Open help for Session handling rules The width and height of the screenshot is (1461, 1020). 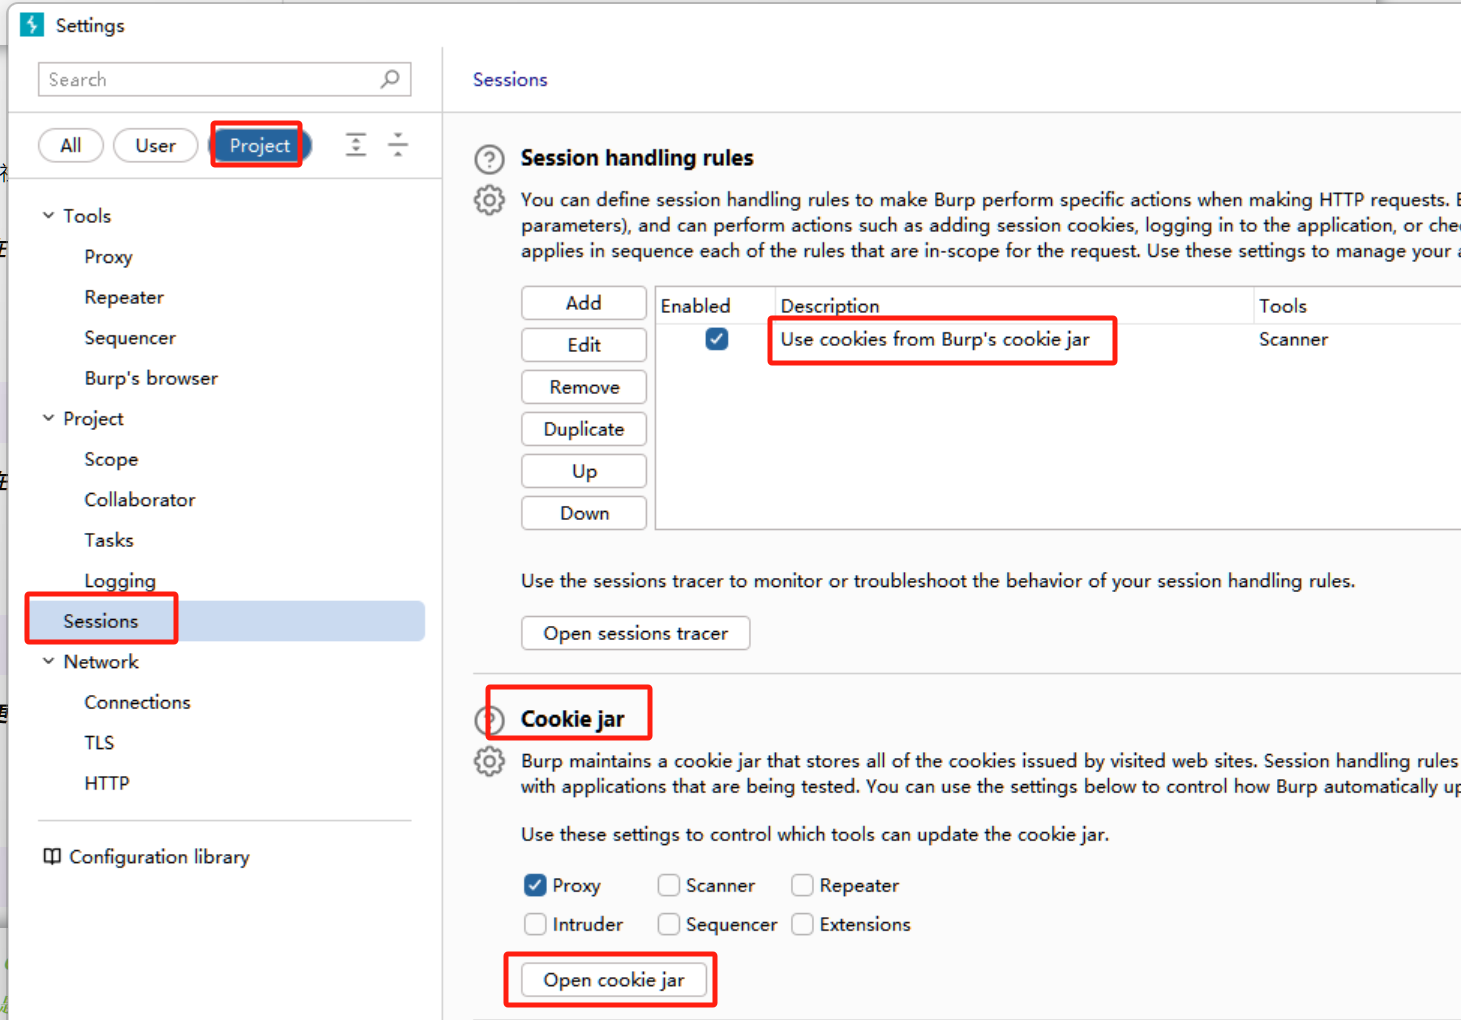tap(489, 159)
